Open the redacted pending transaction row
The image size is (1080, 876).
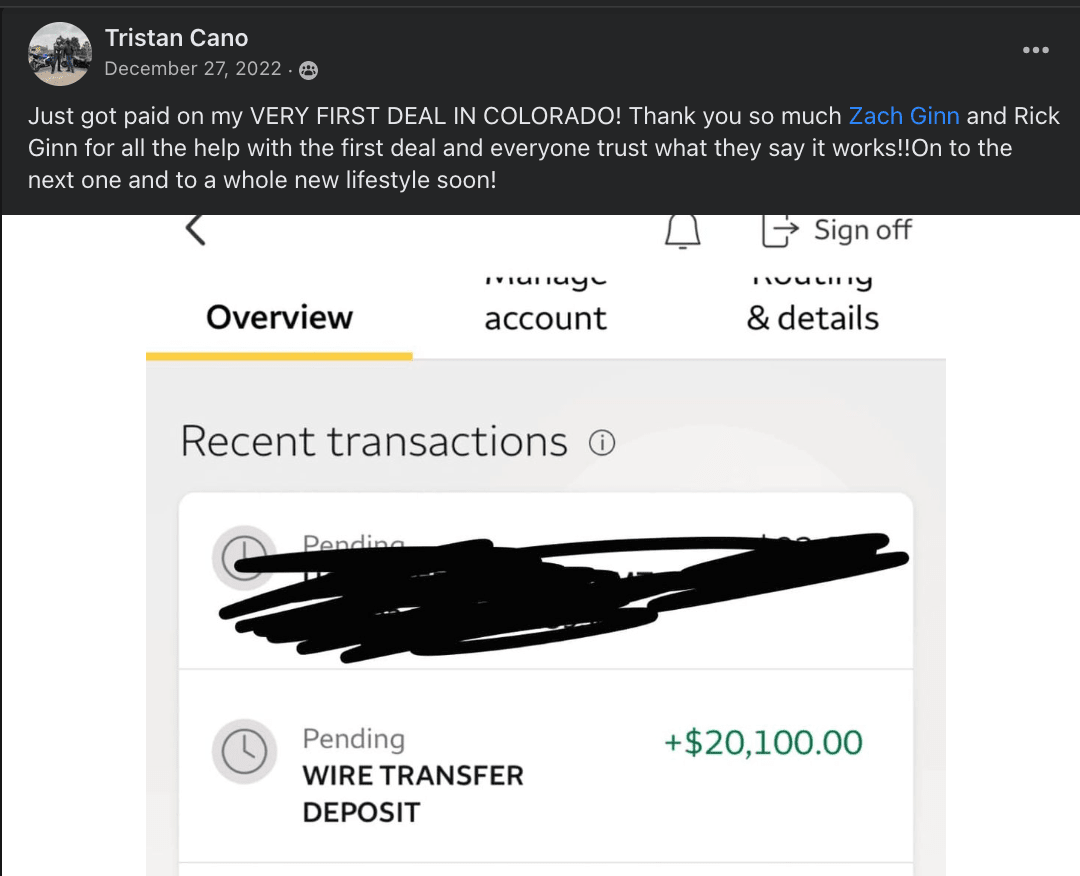point(546,581)
